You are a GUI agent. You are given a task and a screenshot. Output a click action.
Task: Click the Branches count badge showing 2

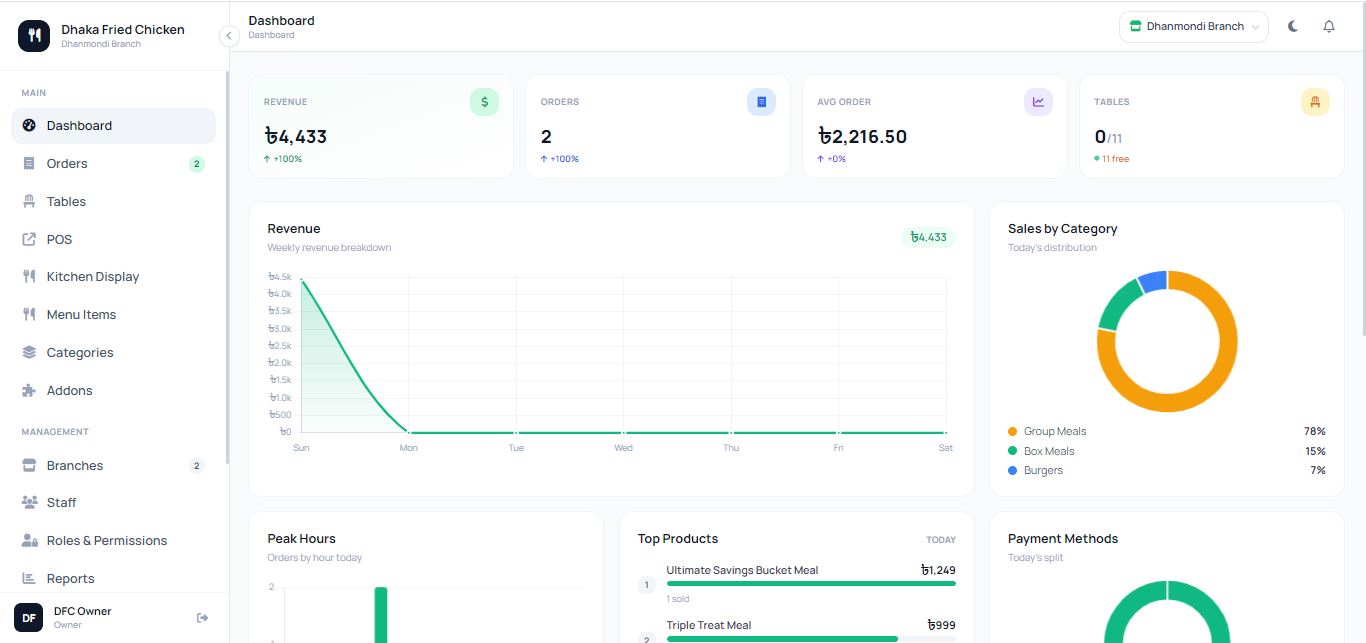tap(197, 466)
